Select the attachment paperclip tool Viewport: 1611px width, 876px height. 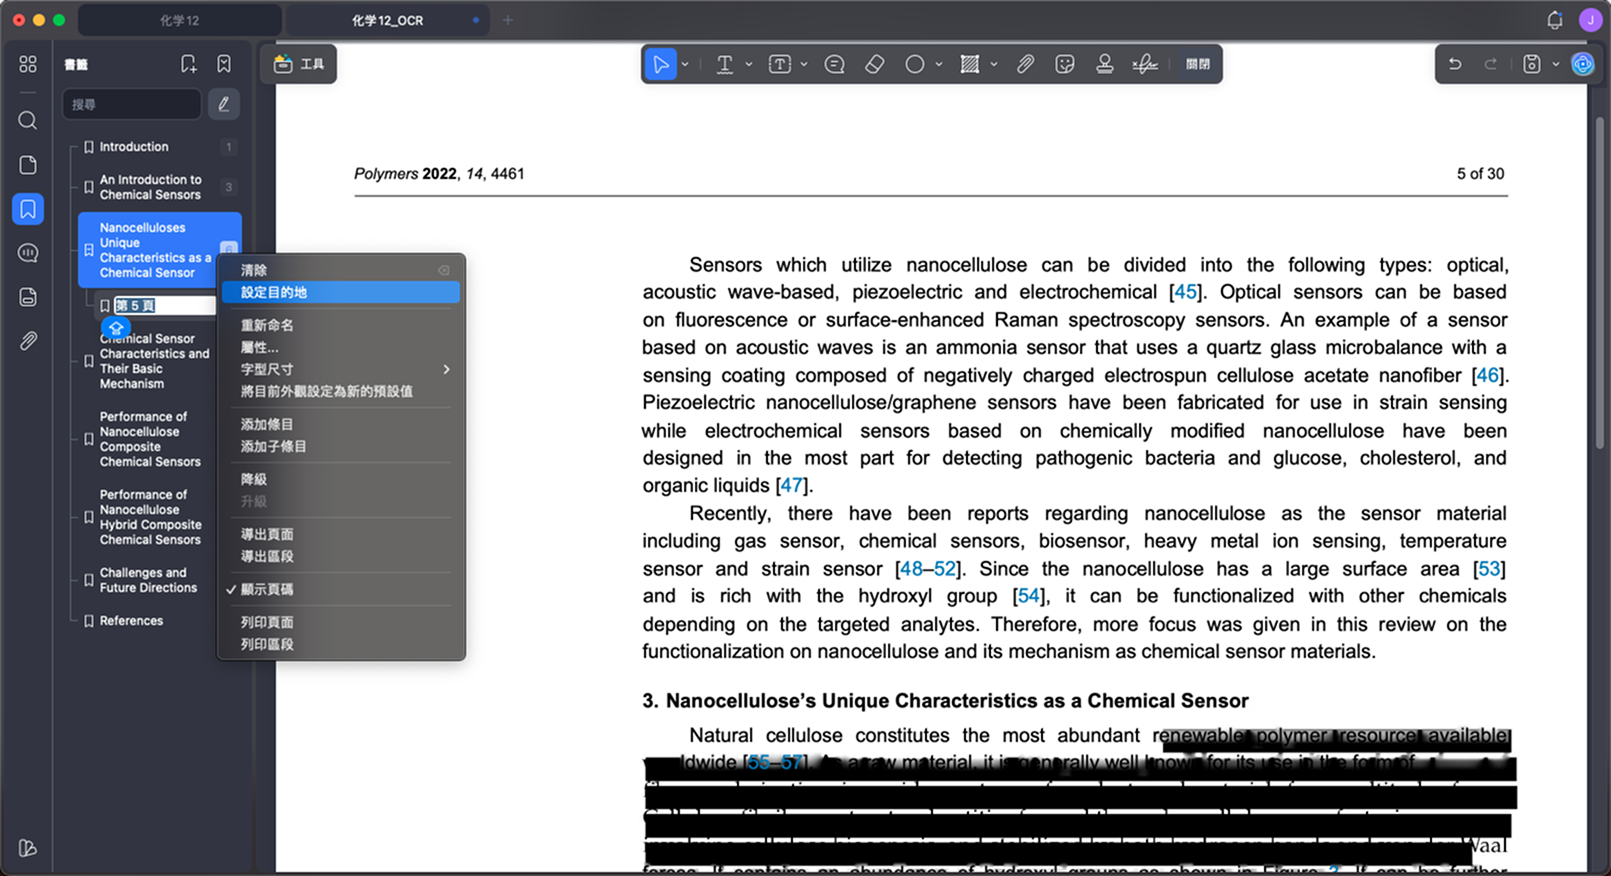click(x=1025, y=64)
